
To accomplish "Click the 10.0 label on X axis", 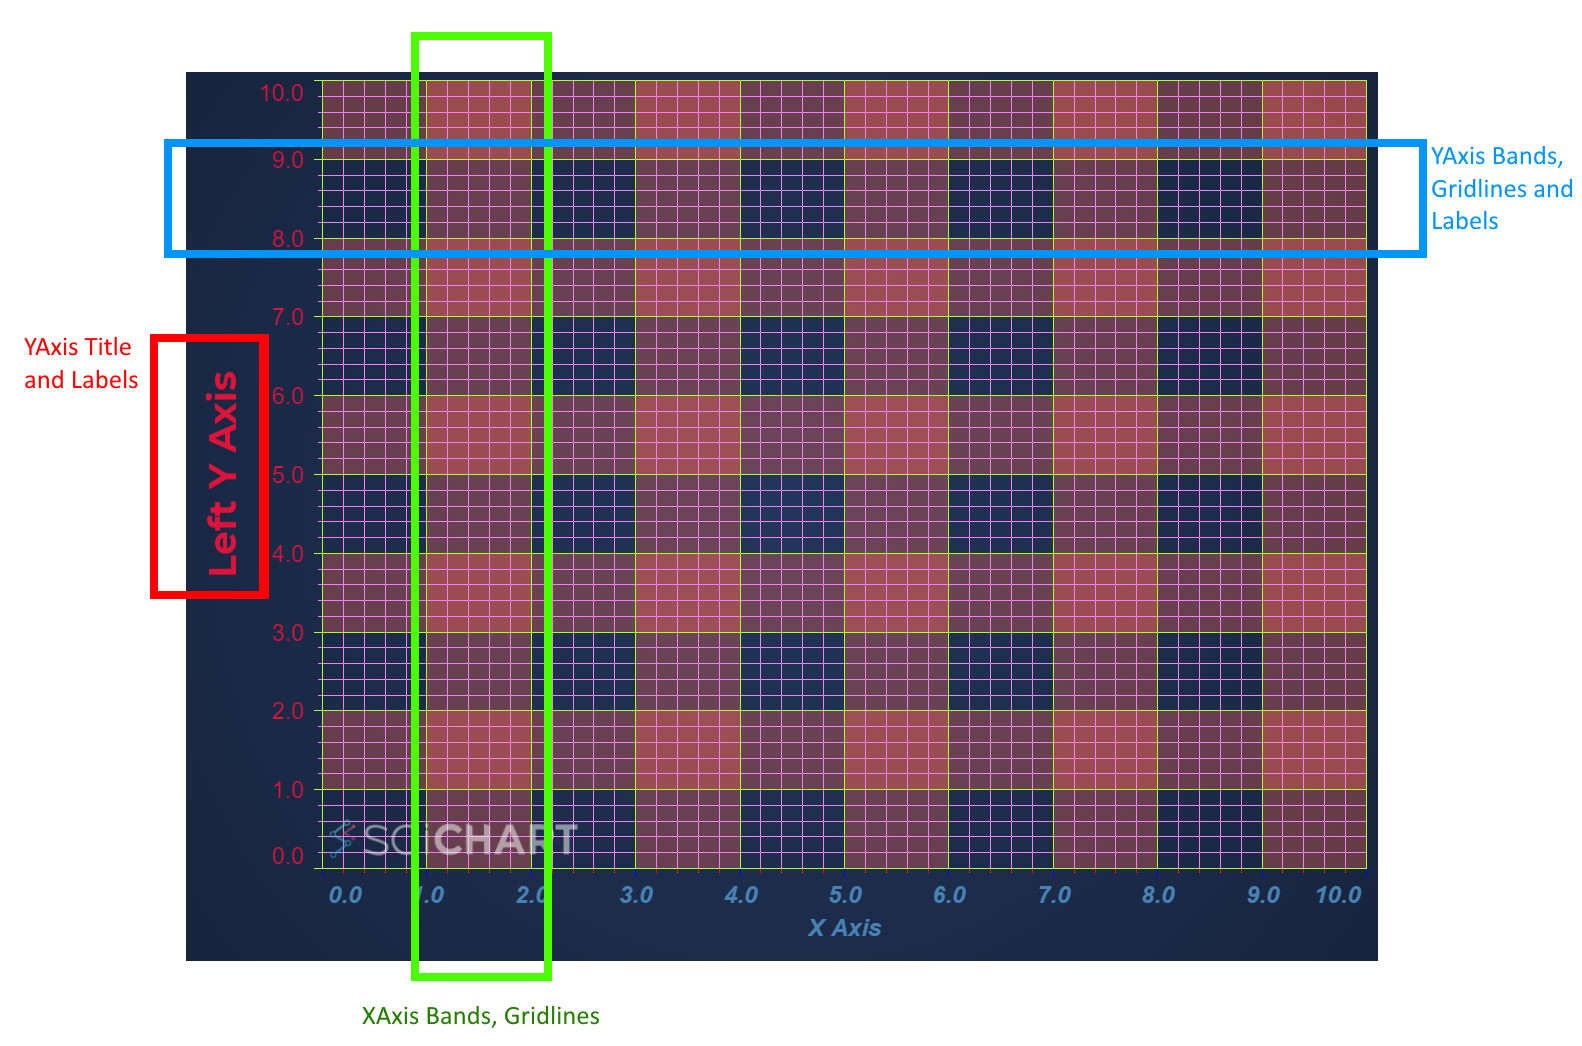I will 1337,895.
